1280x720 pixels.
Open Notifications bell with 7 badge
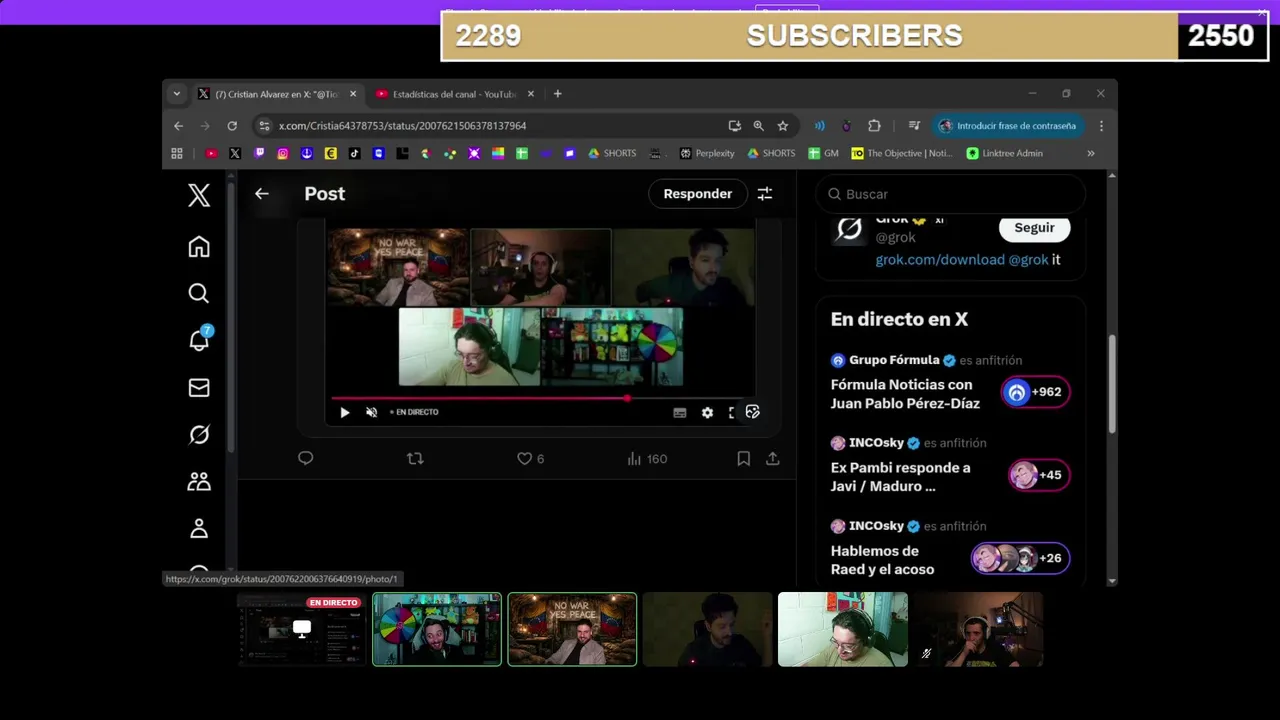click(x=199, y=340)
